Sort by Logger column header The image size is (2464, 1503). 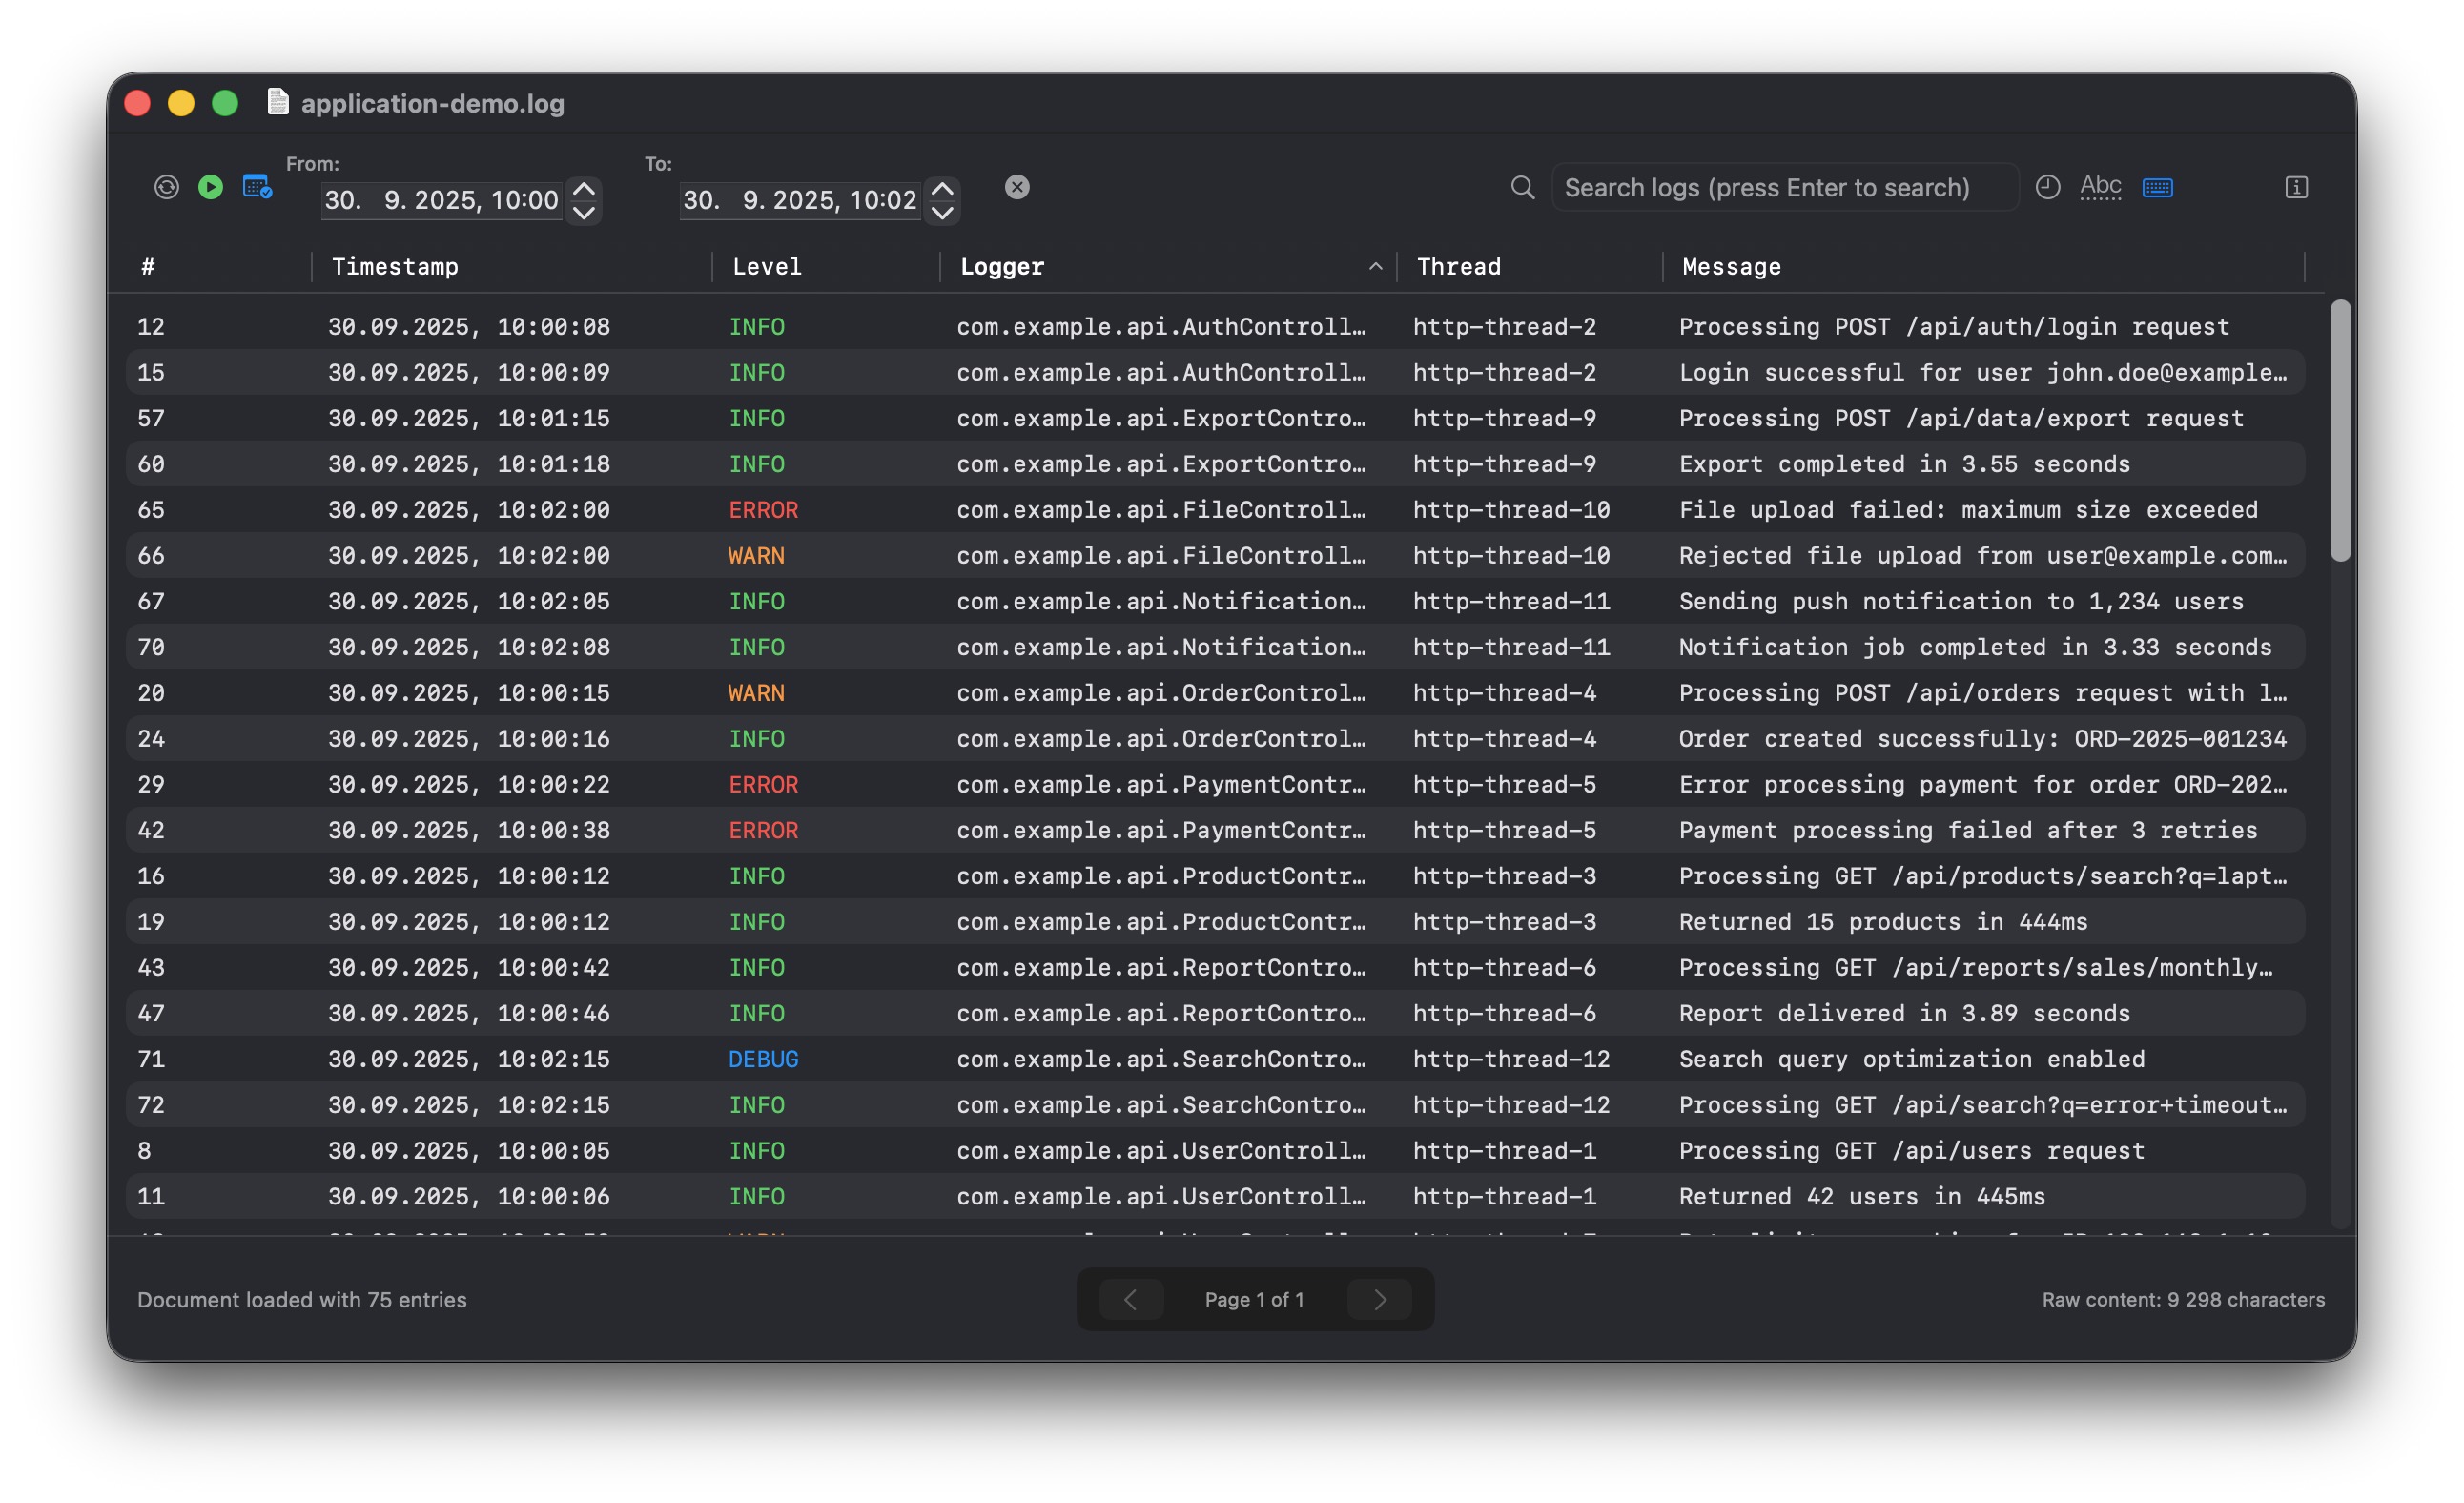(x=1001, y=267)
